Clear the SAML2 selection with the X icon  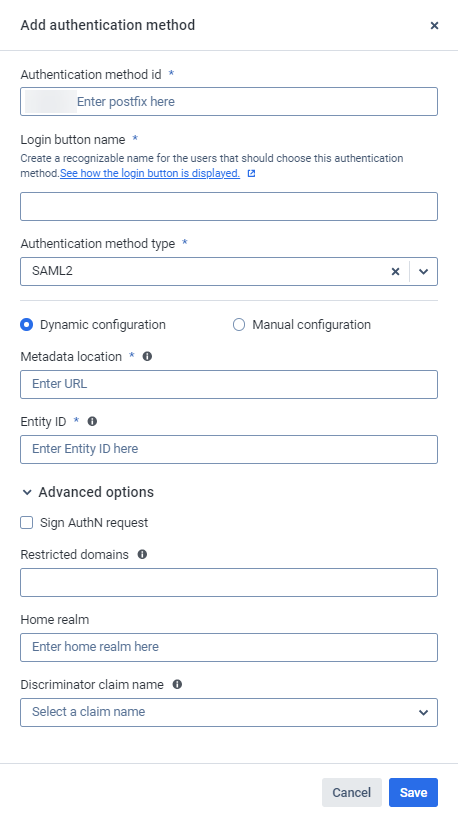[x=396, y=271]
